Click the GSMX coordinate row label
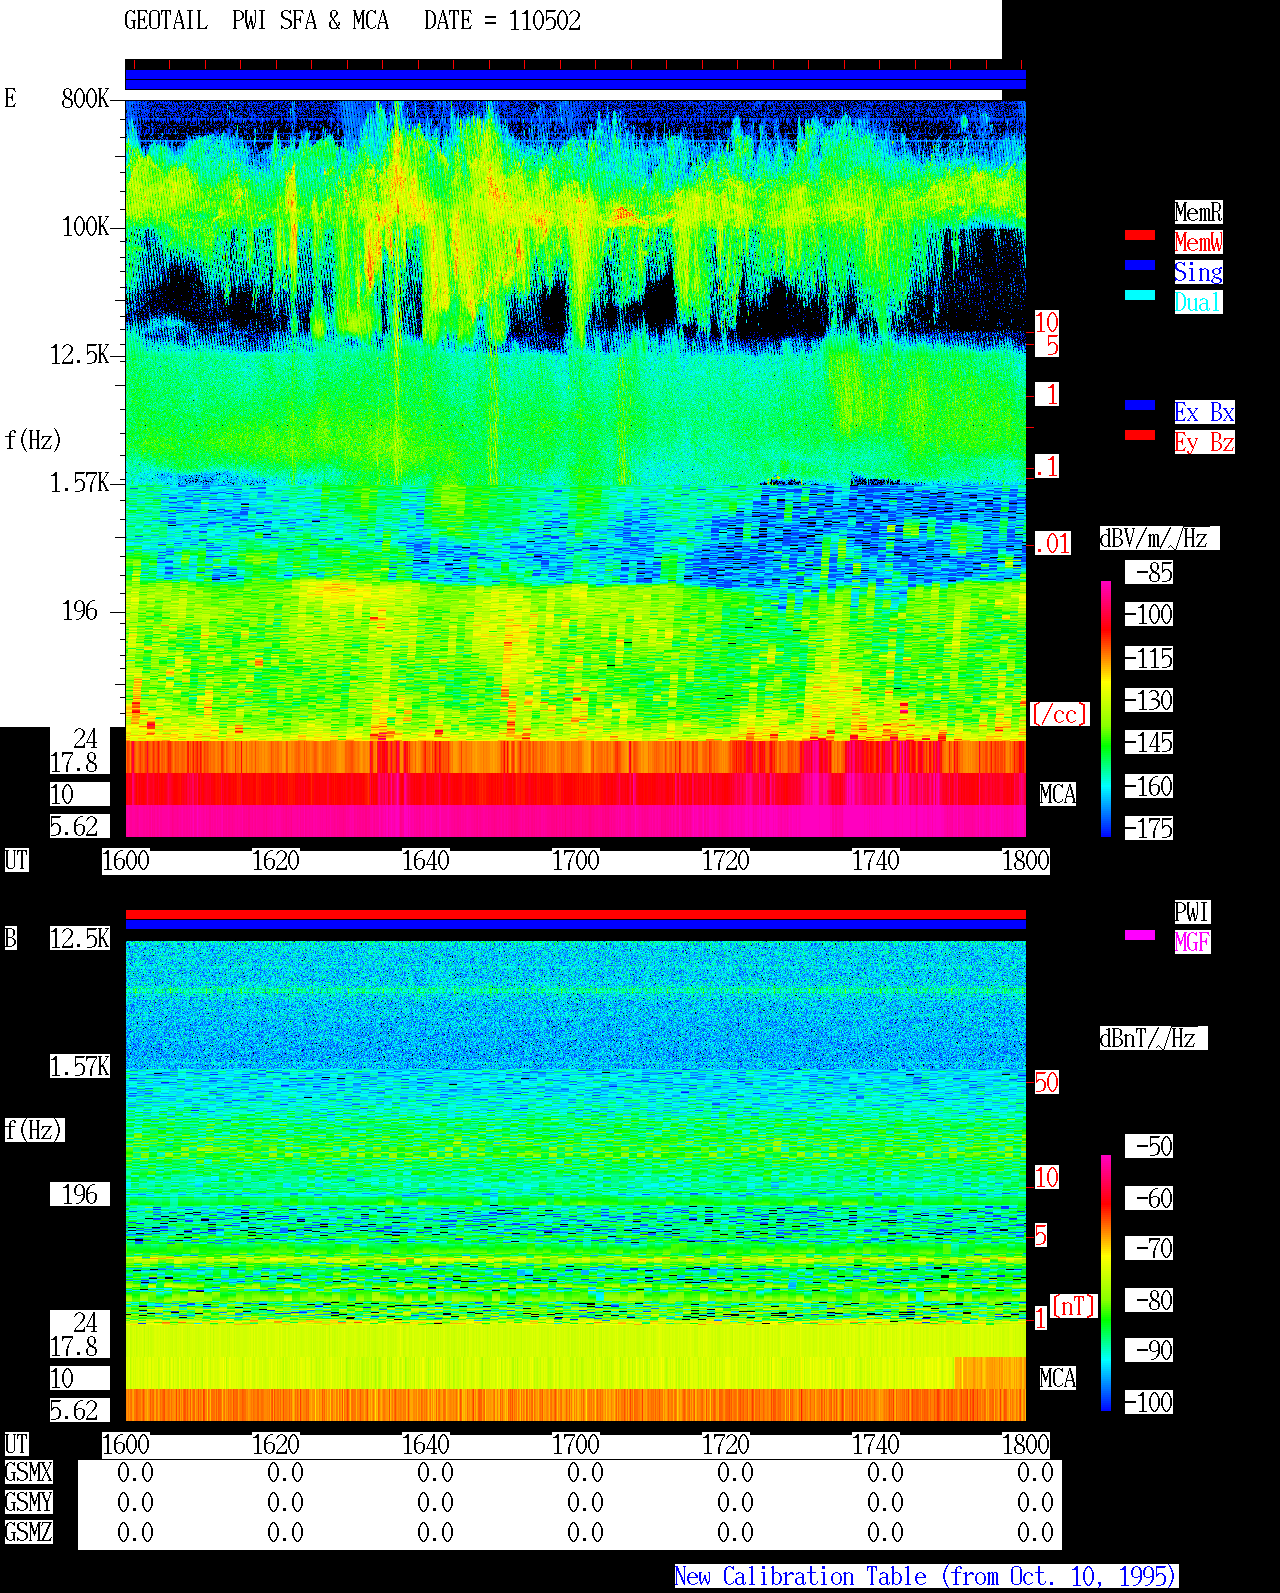This screenshot has width=1280, height=1593. click(28, 1473)
